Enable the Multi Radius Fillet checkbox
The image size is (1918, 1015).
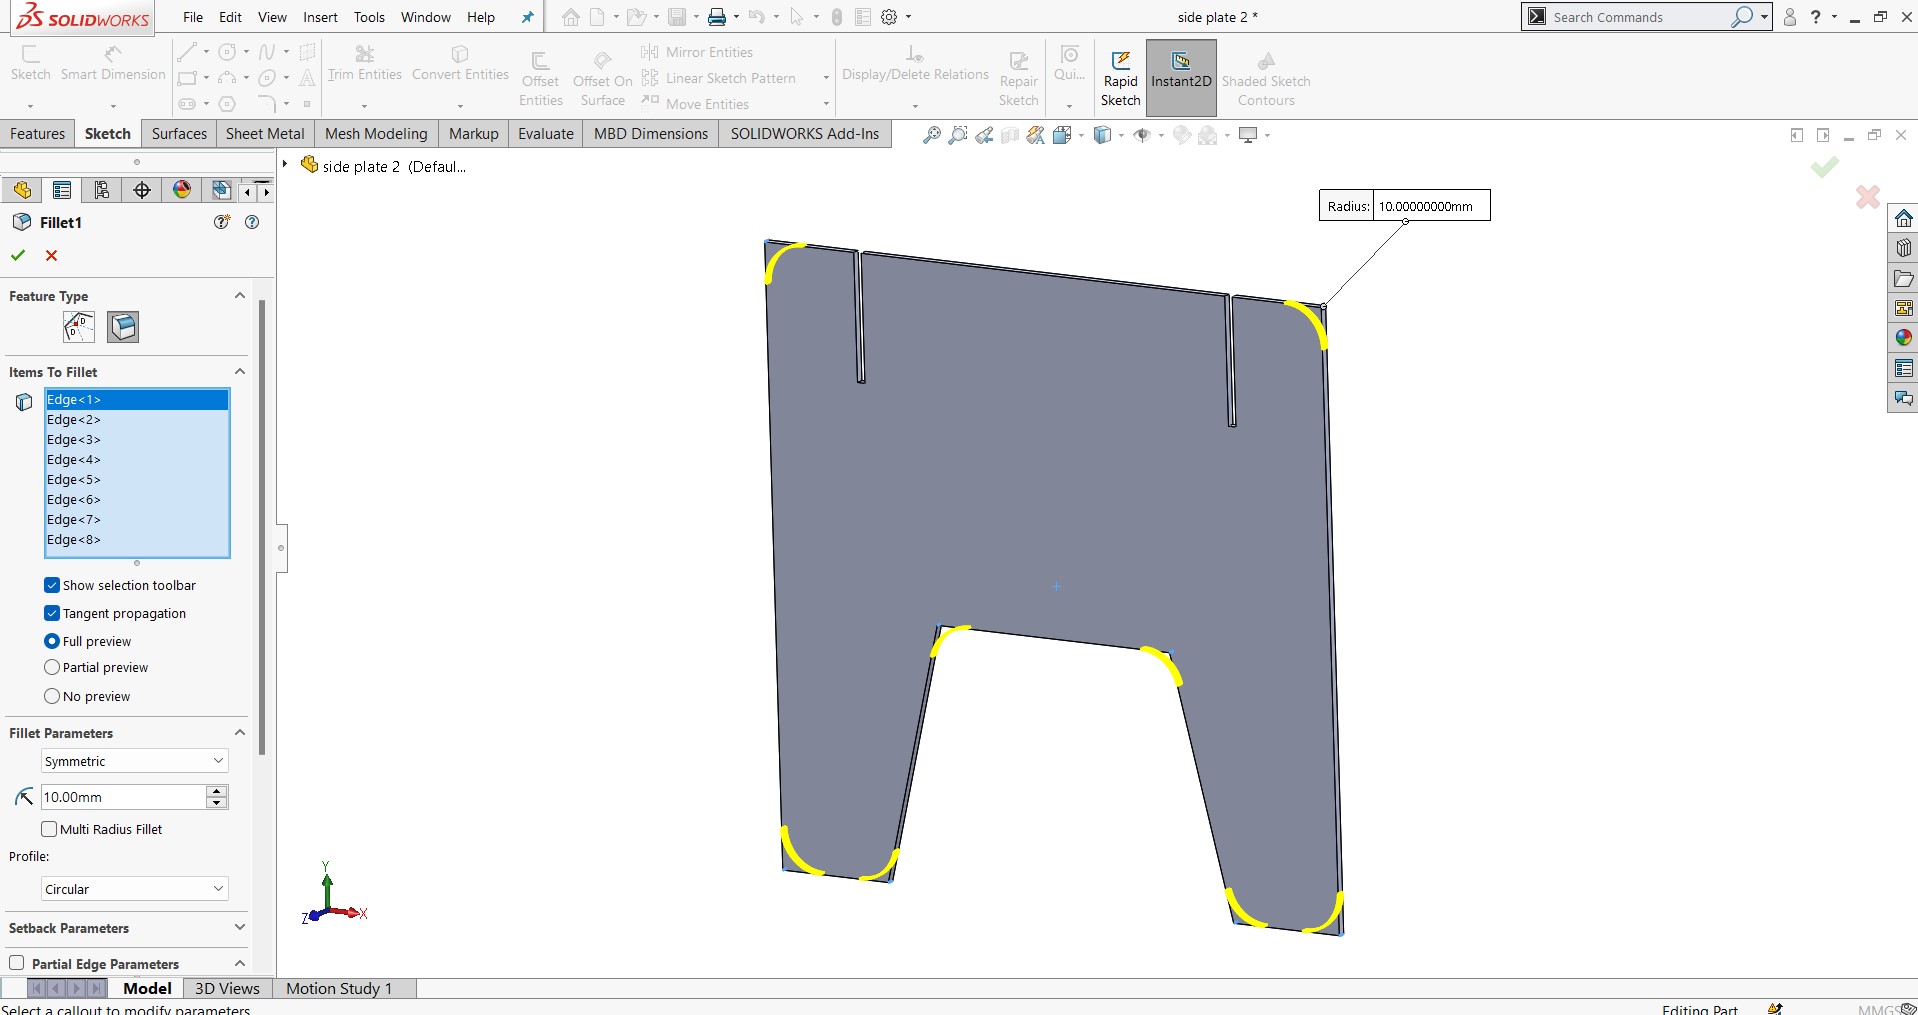click(x=49, y=829)
